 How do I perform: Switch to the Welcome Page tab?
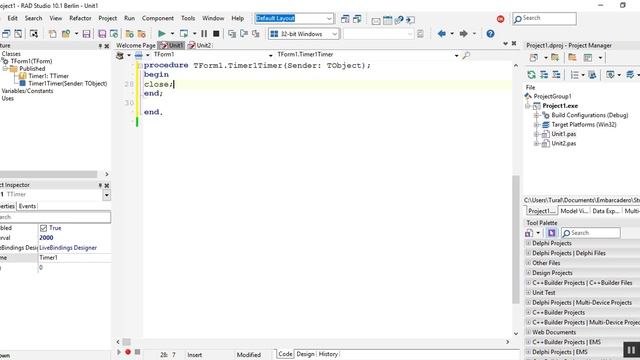point(136,45)
